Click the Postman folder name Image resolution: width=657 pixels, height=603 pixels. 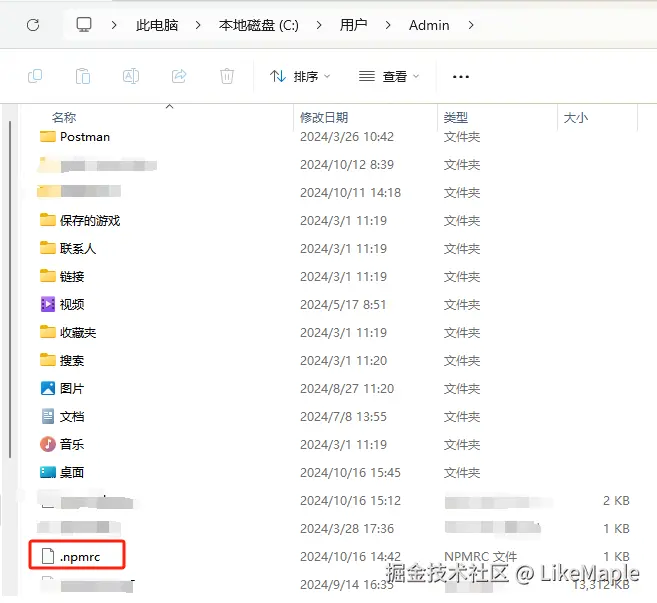pos(85,137)
